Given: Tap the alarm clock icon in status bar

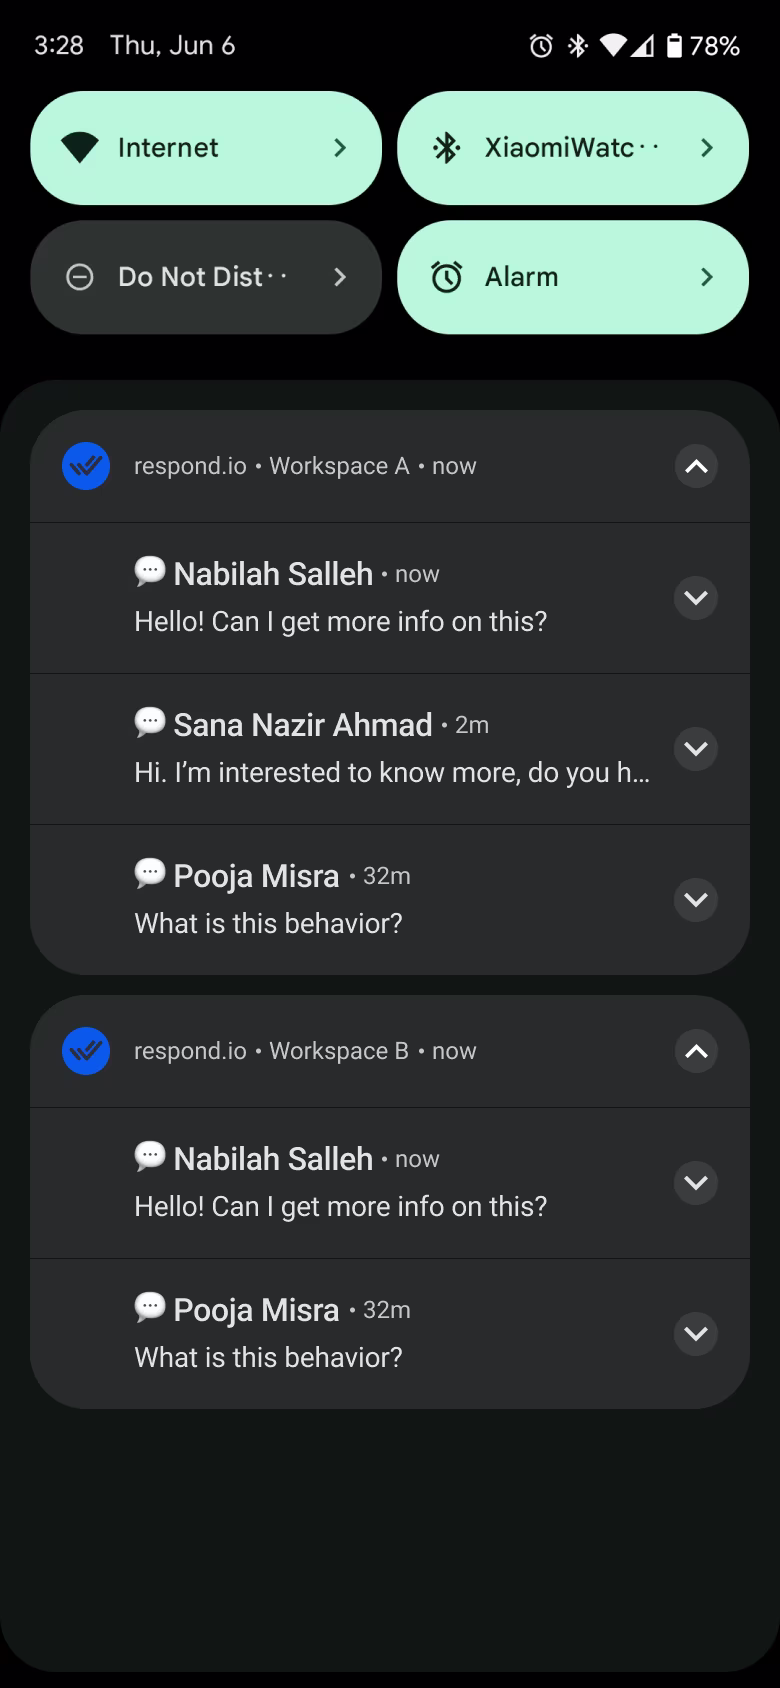Looking at the screenshot, I should pyautogui.click(x=541, y=45).
